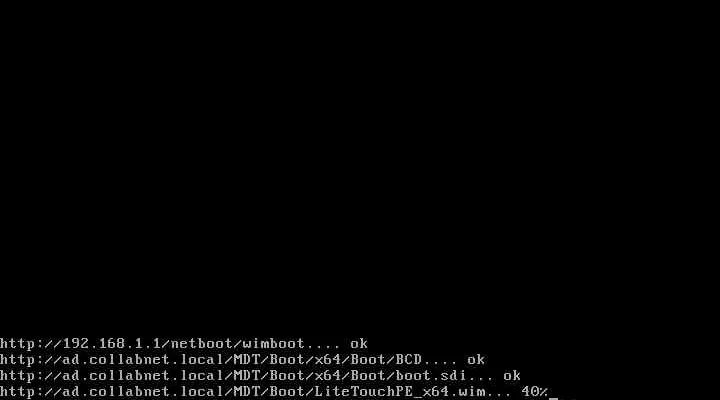Click x64 path segment in boot.sdi line
720x400 pixels.
click(328, 376)
